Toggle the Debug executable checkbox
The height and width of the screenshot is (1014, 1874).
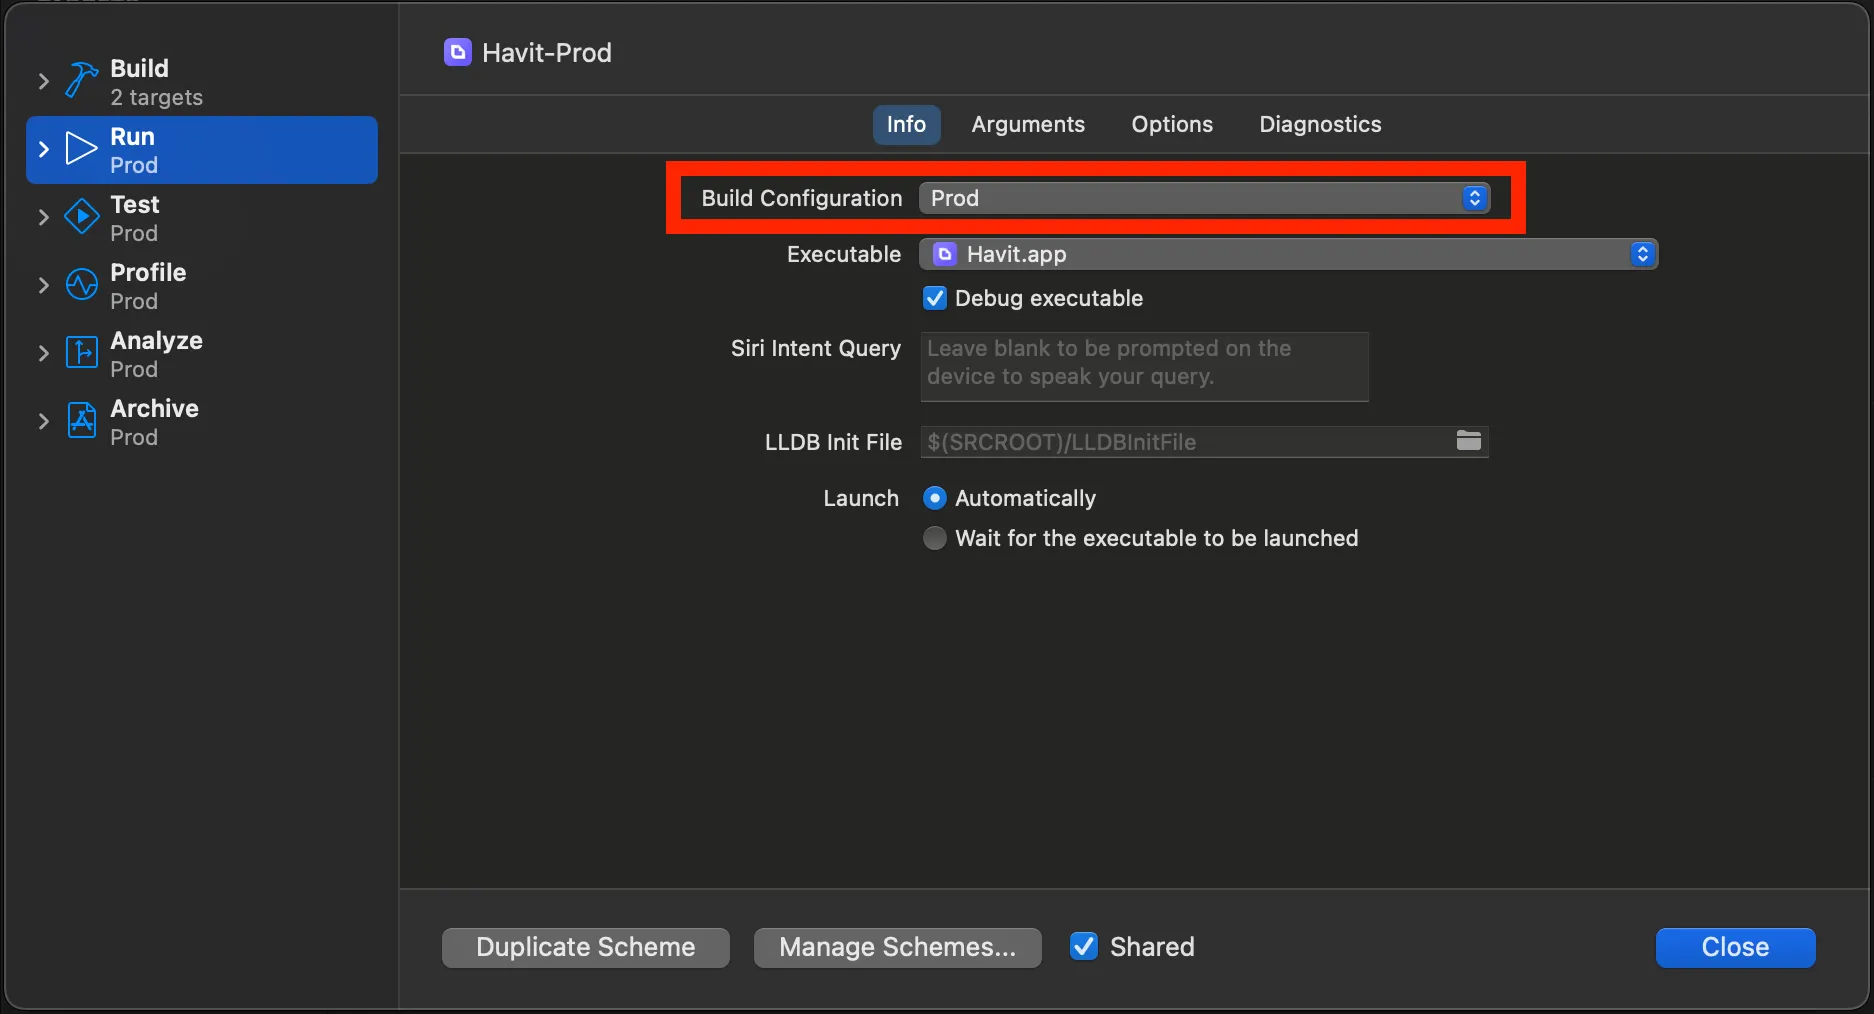935,298
